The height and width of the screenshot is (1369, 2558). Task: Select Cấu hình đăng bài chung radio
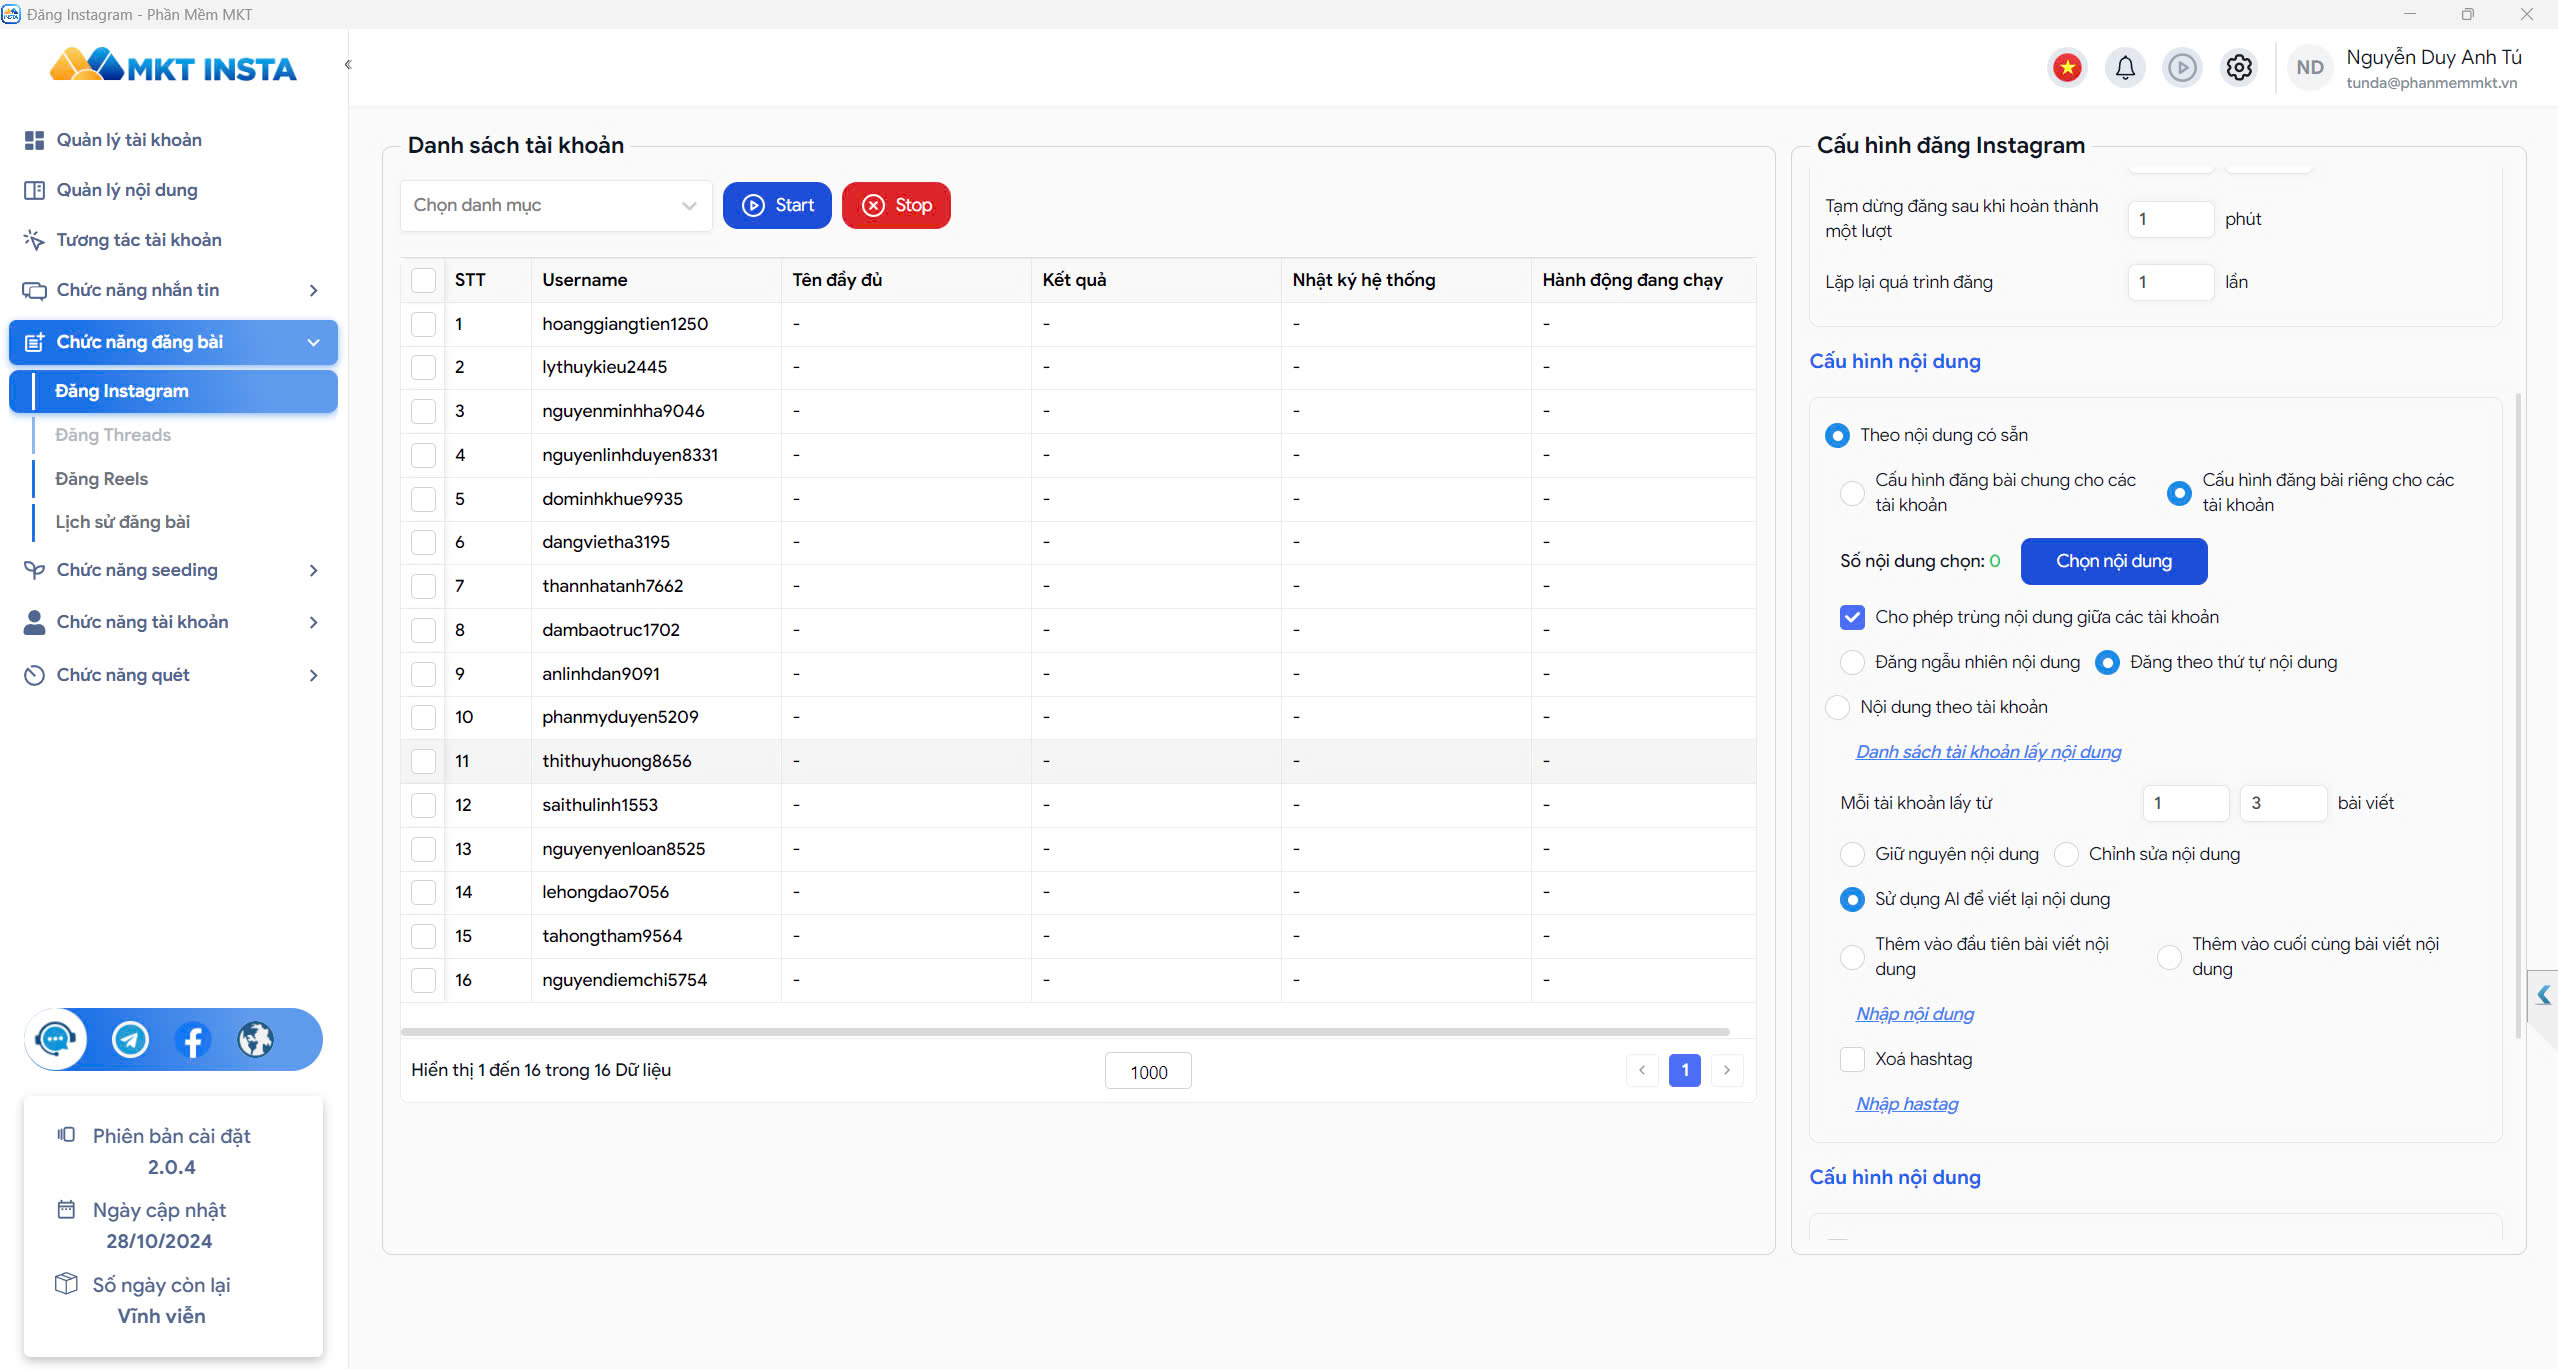[x=1852, y=492]
